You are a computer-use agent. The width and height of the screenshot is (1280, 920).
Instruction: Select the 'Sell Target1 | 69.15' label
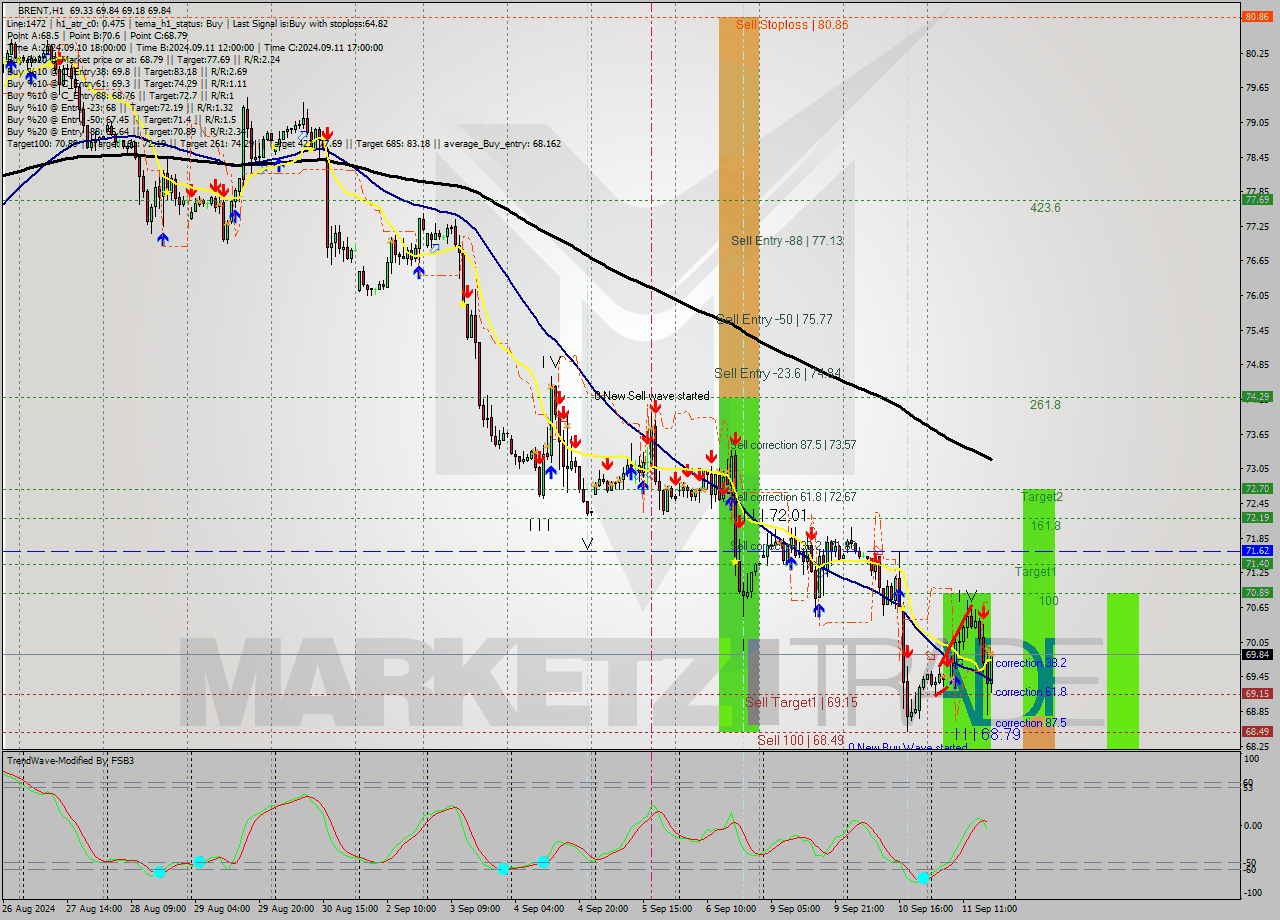801,702
